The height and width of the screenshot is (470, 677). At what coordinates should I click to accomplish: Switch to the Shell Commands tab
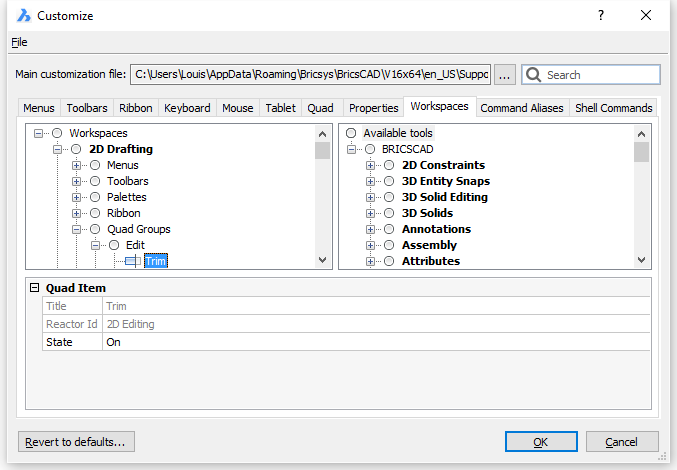614,108
